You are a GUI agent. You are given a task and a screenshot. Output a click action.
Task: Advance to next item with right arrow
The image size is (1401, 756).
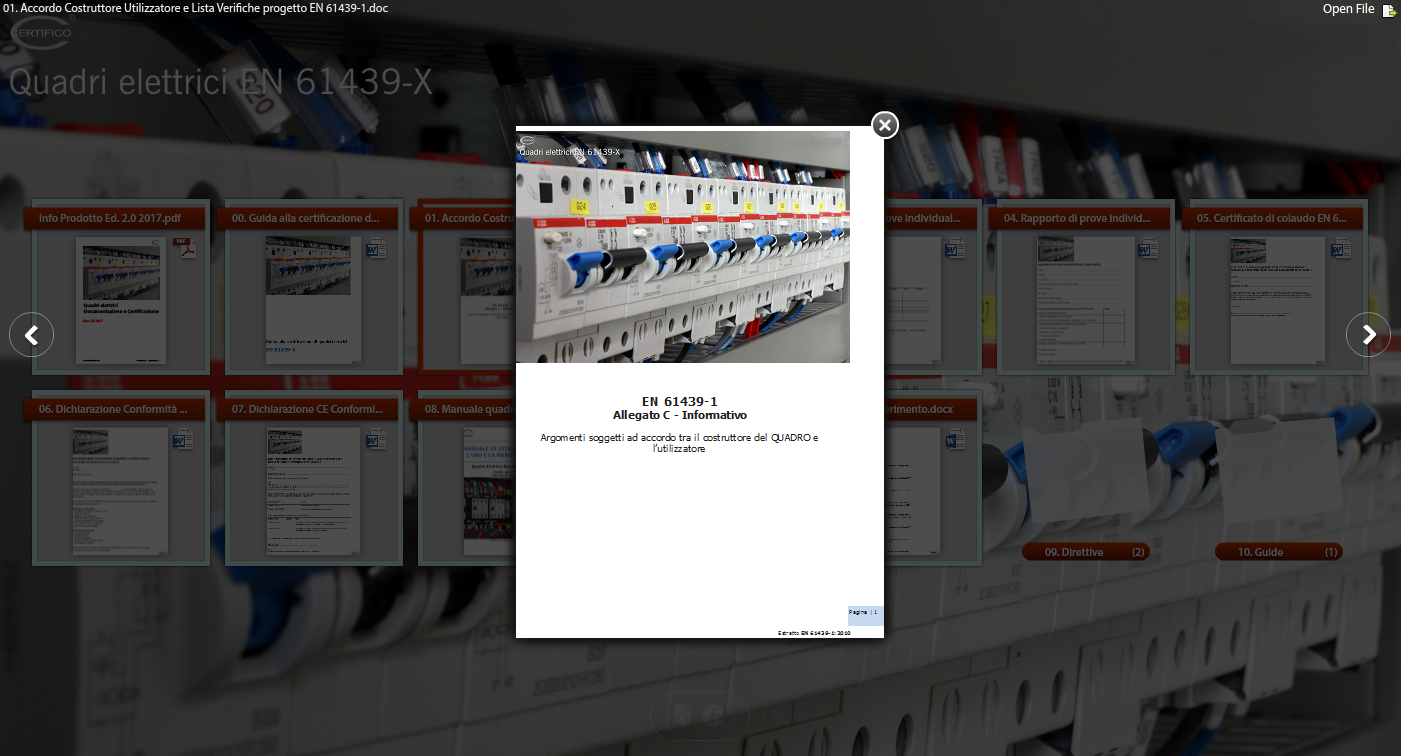click(x=1368, y=335)
